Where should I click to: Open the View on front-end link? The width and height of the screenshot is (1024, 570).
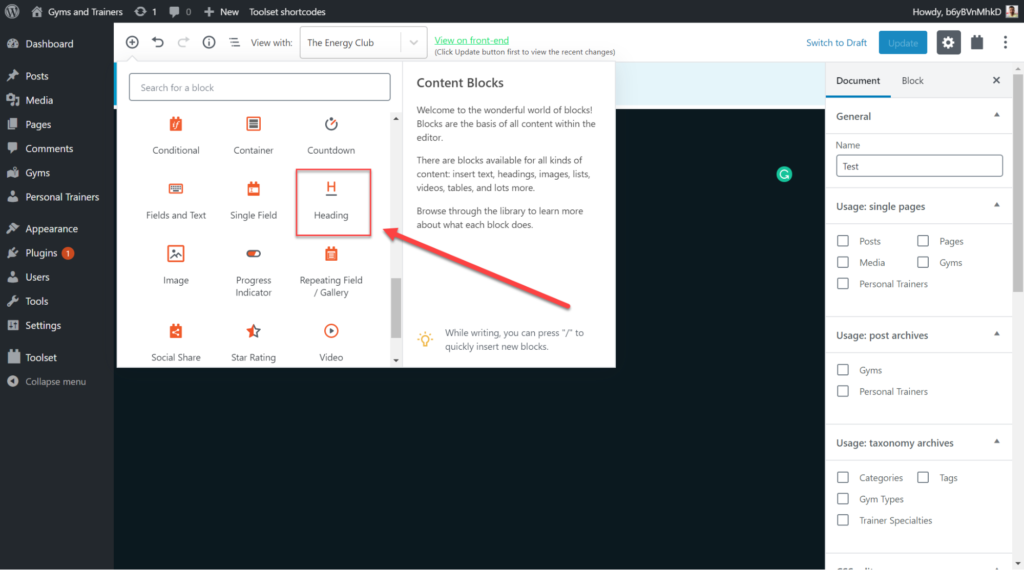[x=472, y=40]
